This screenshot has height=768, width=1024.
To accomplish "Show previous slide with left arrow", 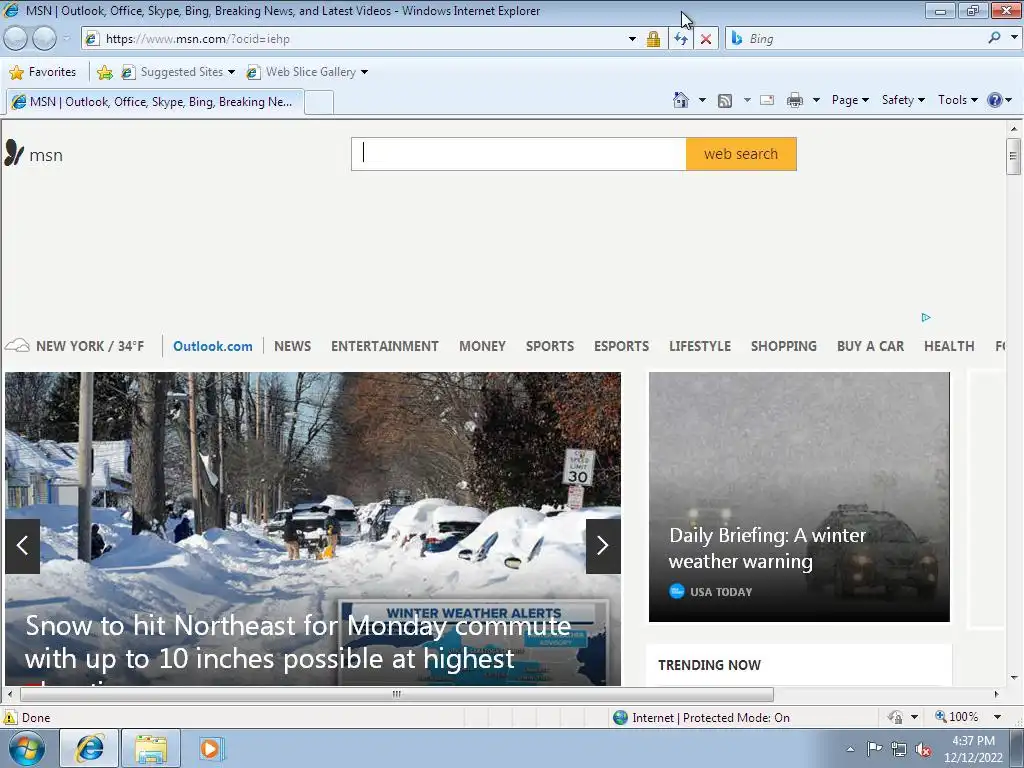I will (23, 546).
